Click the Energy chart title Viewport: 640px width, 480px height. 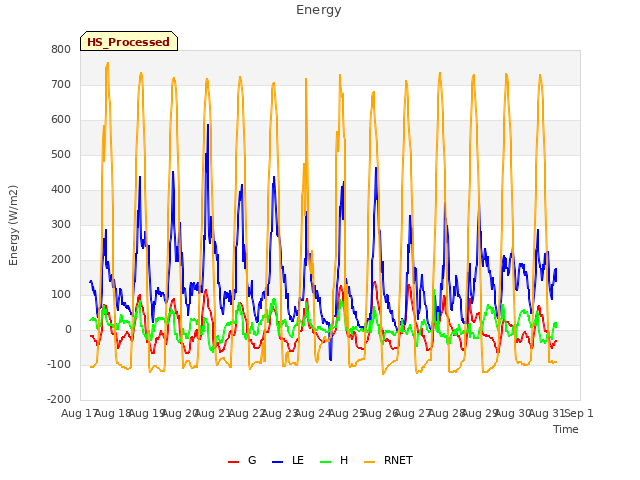click(x=319, y=10)
